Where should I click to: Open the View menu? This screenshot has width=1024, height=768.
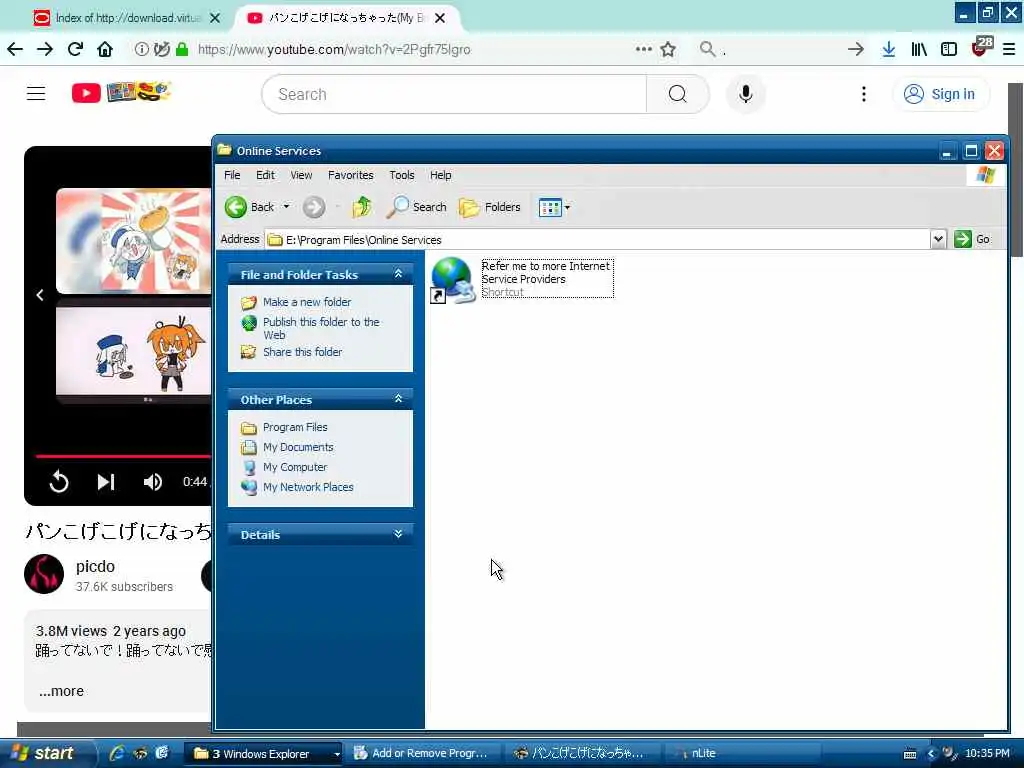coord(301,175)
